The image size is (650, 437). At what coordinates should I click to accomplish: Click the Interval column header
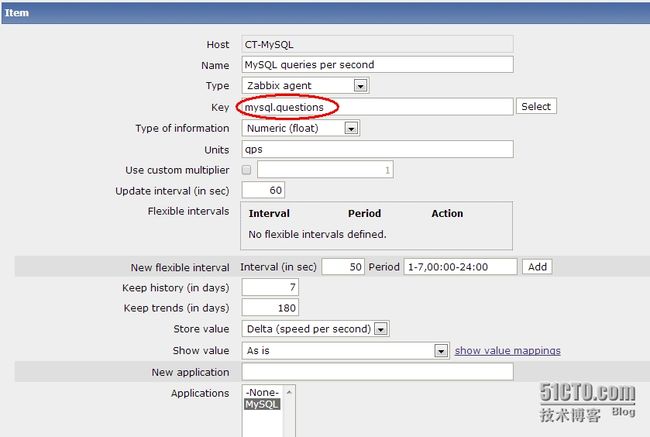pos(269,214)
